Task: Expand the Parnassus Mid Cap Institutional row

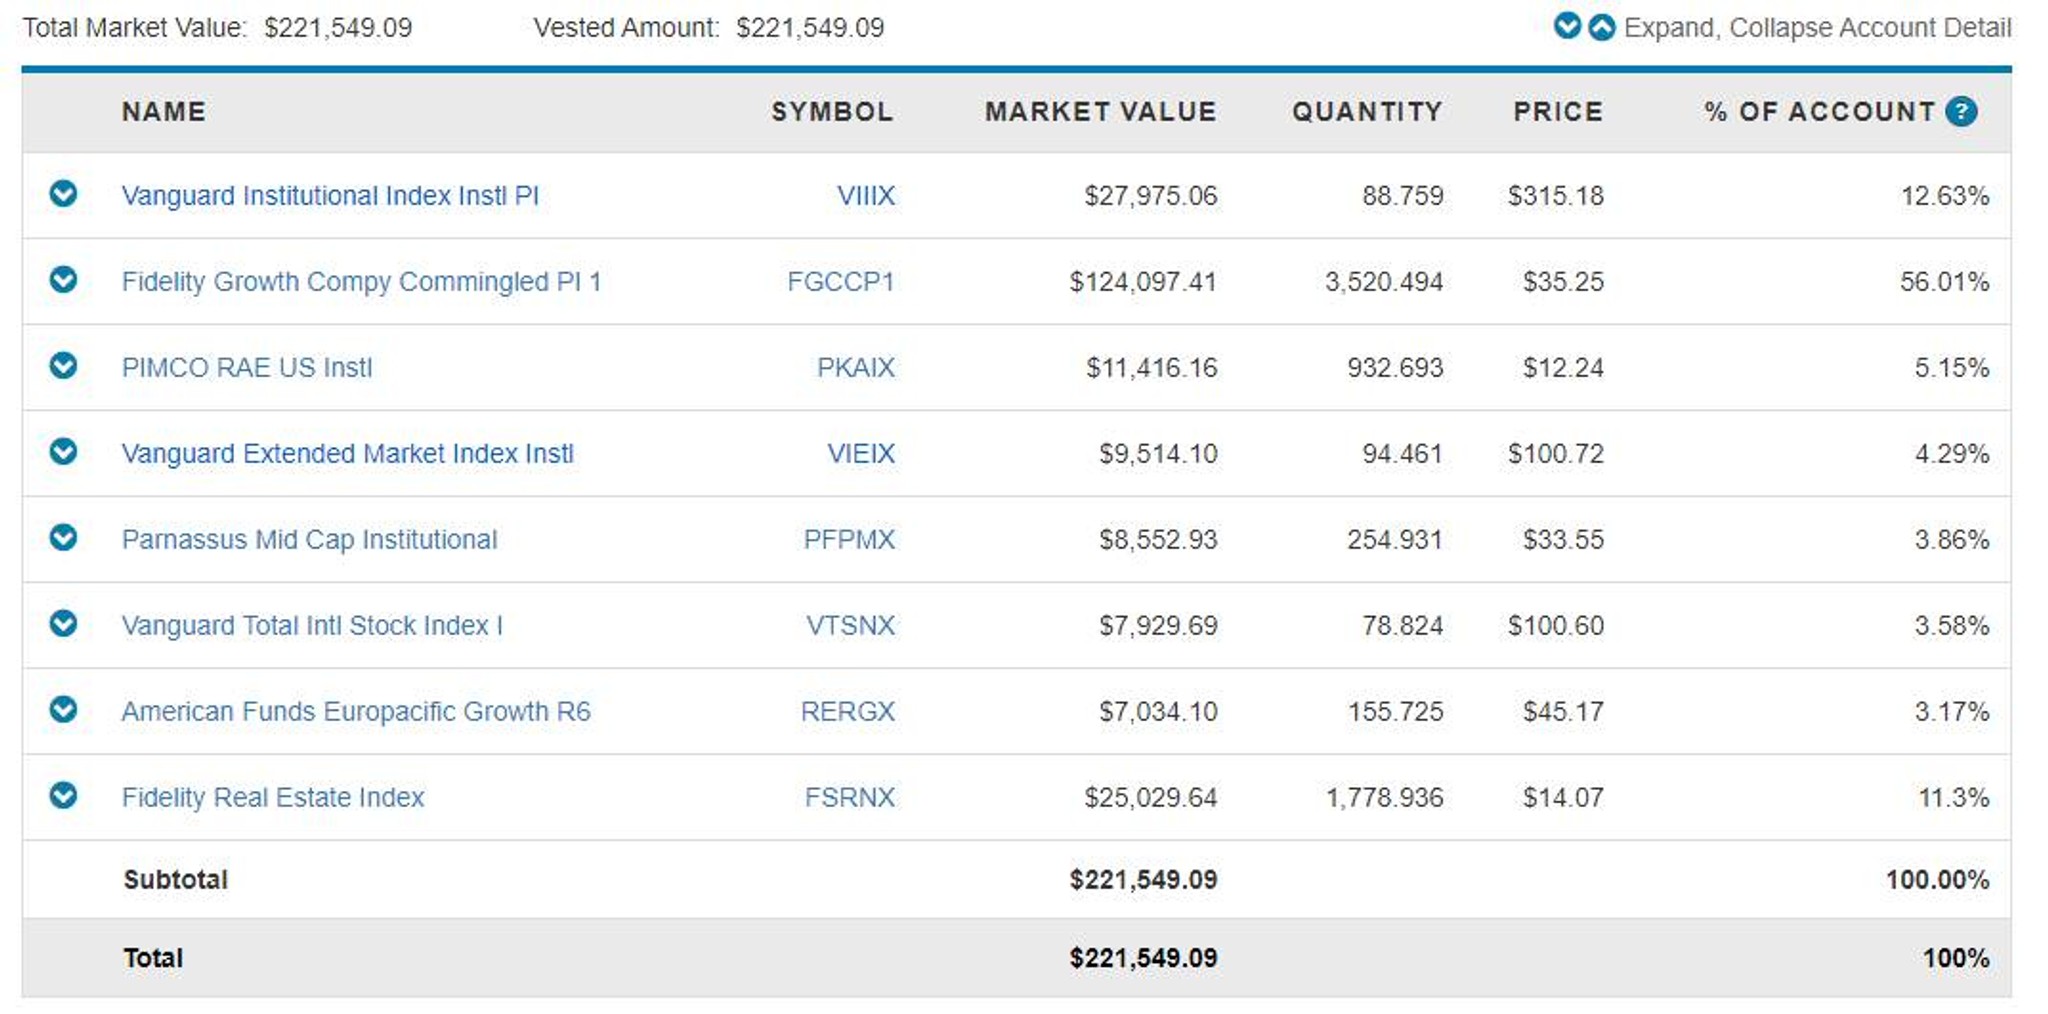Action: 63,537
